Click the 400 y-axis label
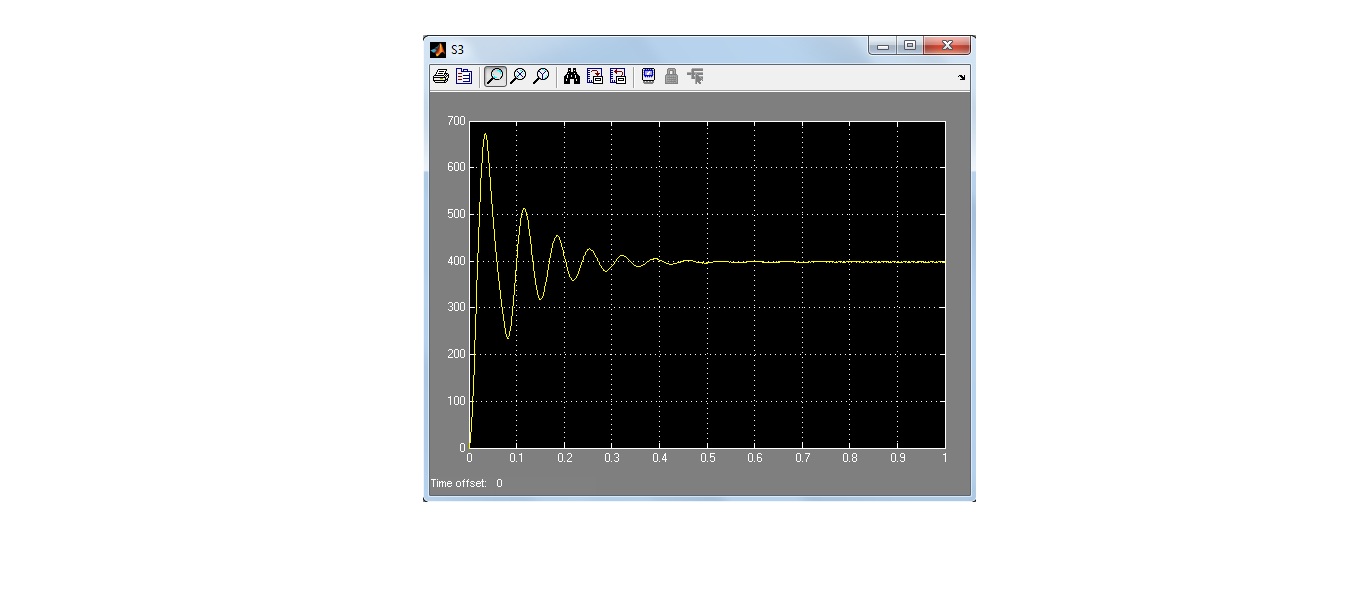The height and width of the screenshot is (613, 1360). click(456, 261)
